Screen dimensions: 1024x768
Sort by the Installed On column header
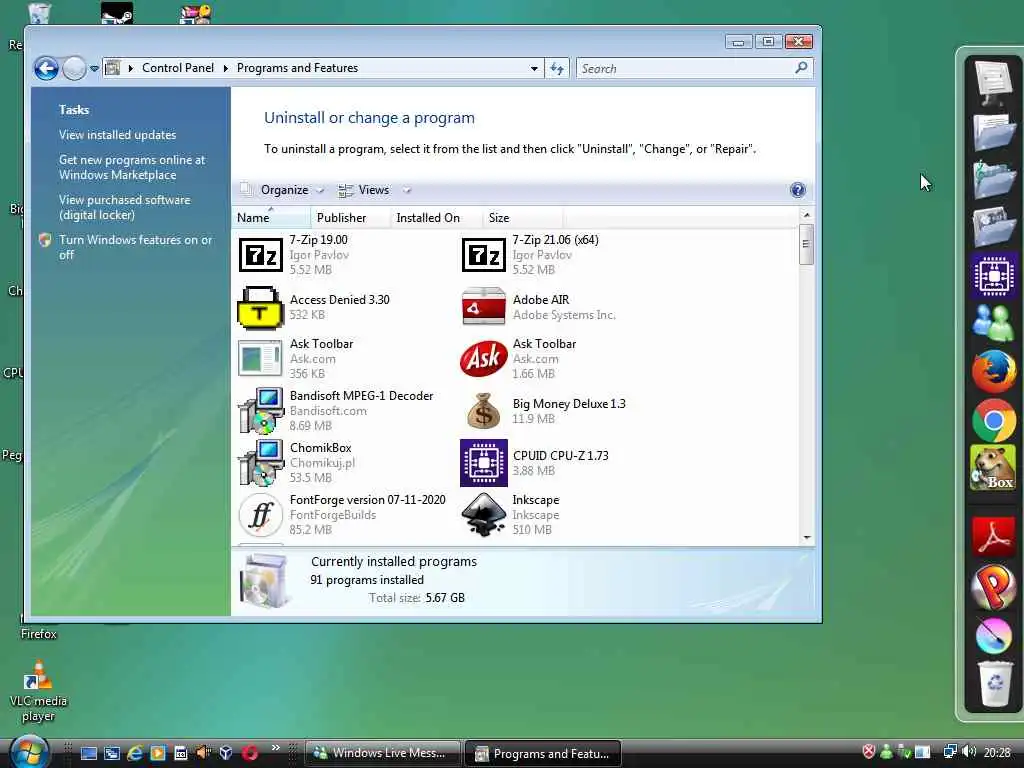point(436,217)
